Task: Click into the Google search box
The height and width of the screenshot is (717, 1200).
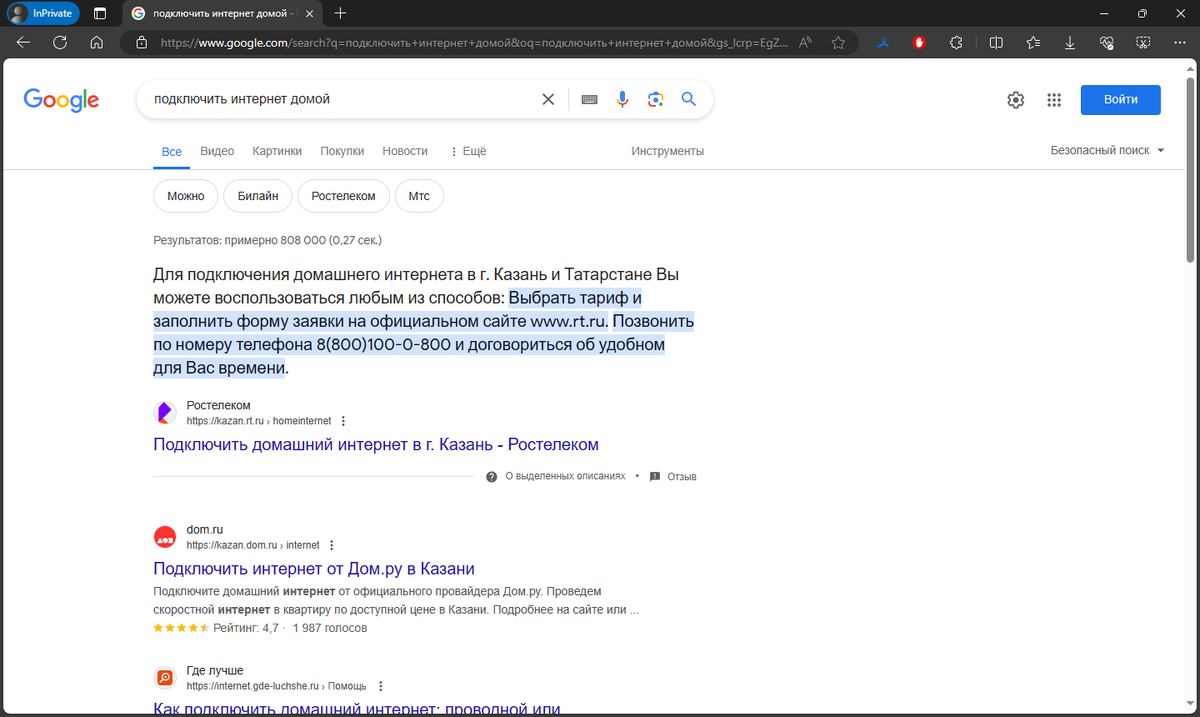Action: [340, 99]
